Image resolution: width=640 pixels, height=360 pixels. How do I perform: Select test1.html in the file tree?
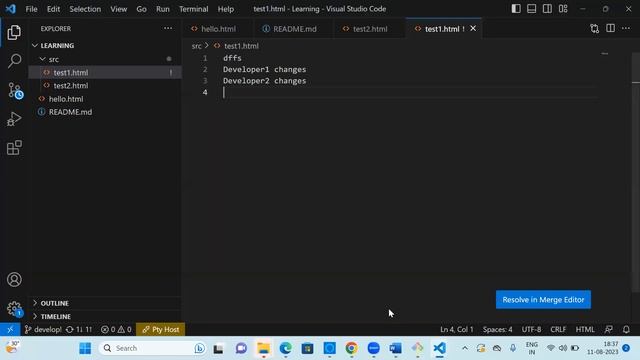tap(105, 73)
